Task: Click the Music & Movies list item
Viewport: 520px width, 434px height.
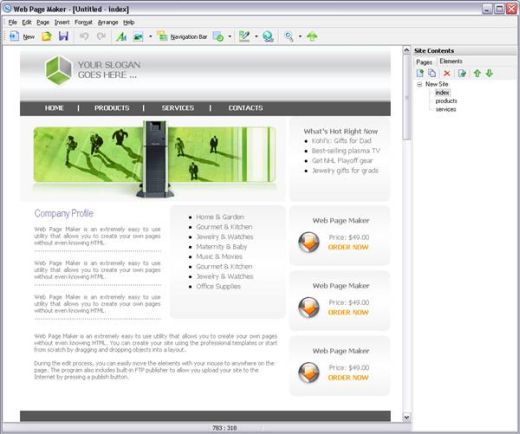Action: tap(219, 257)
